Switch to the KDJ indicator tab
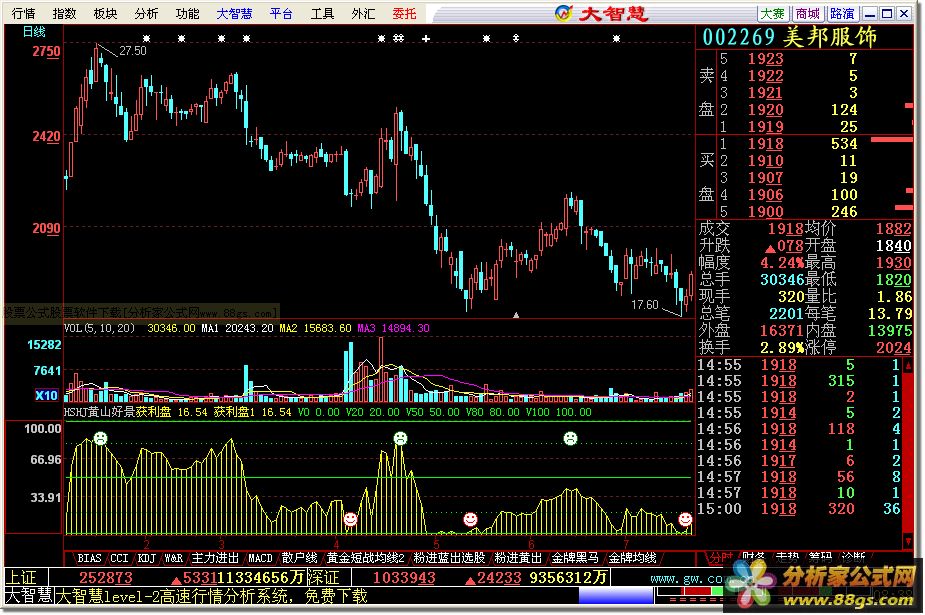This screenshot has width=925, height=615. 146,558
